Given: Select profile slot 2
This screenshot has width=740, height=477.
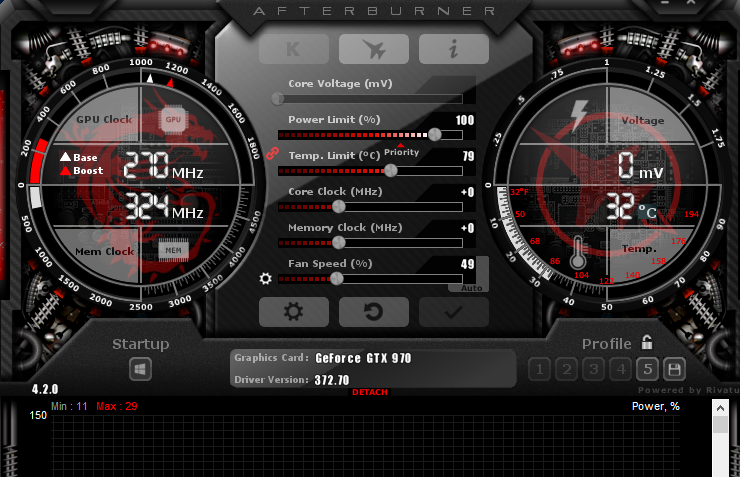Looking at the screenshot, I should [567, 369].
